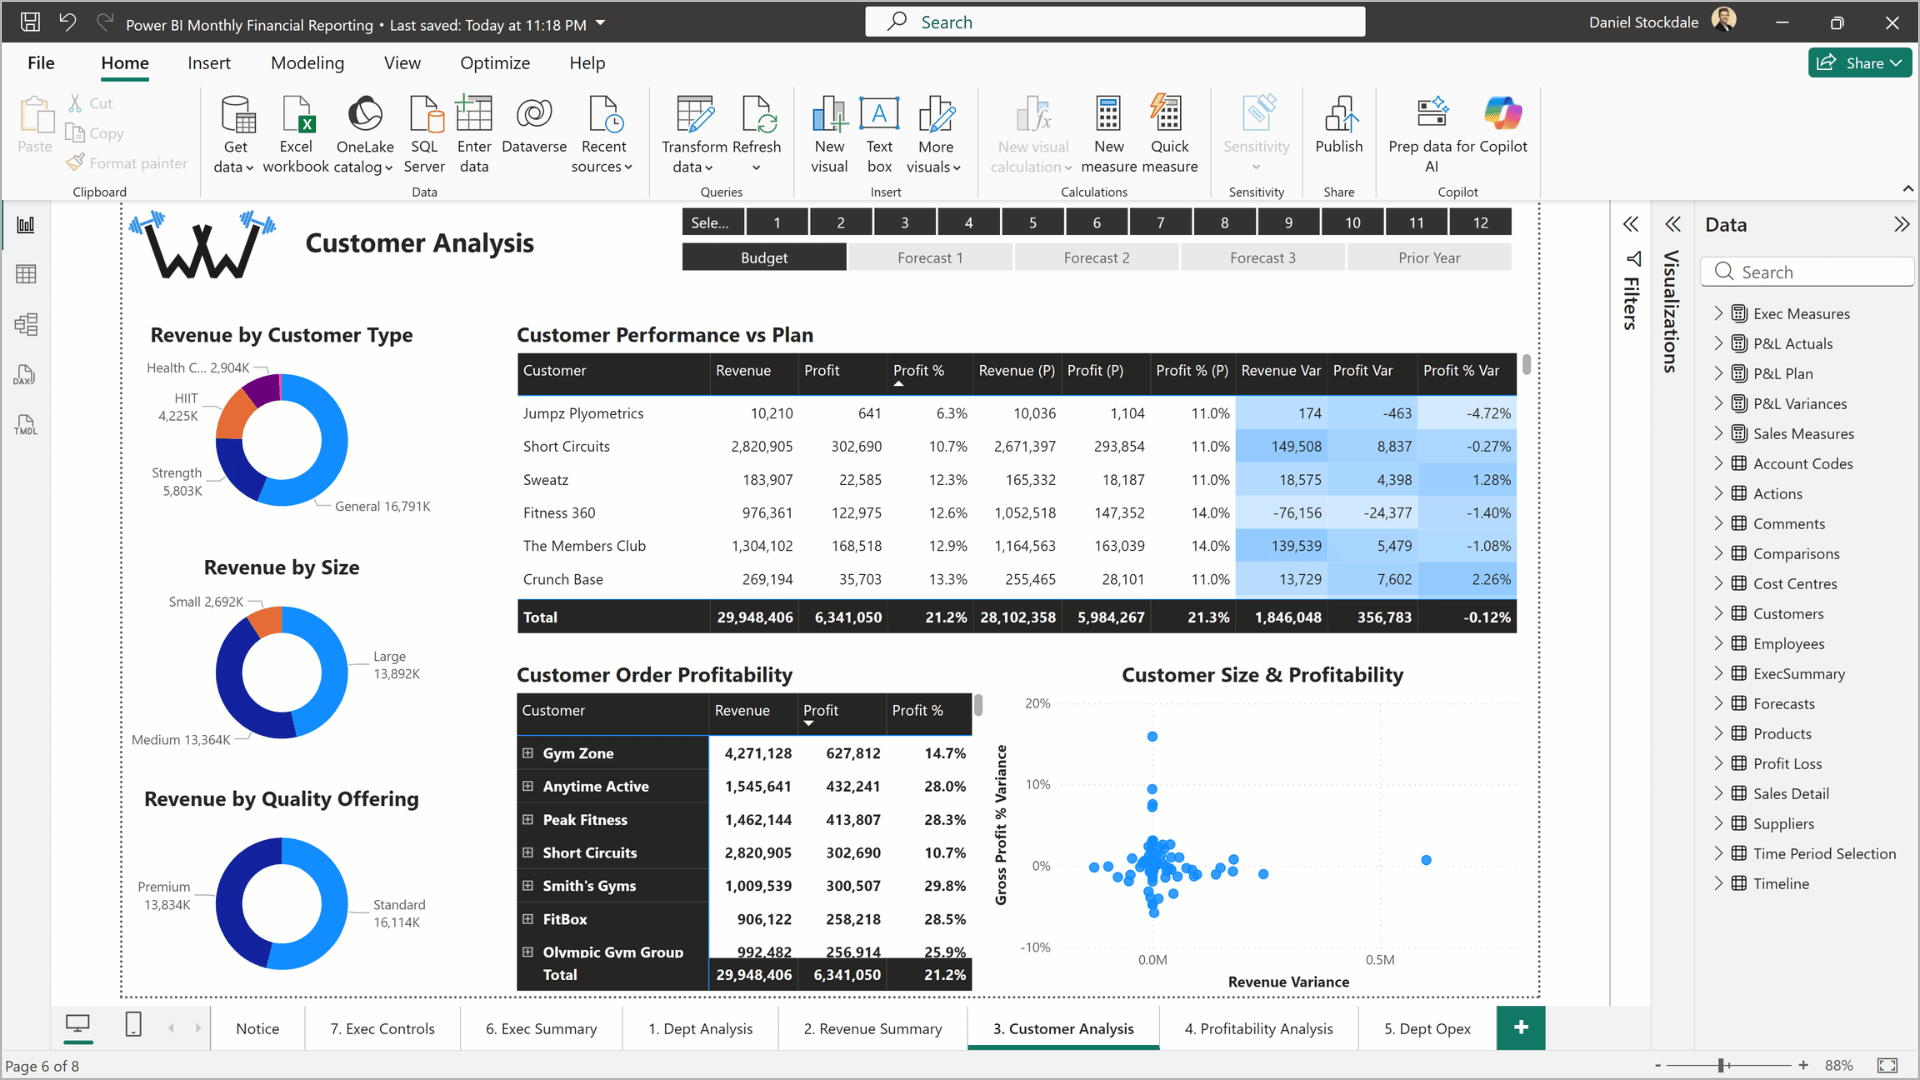The width and height of the screenshot is (1920, 1080).
Task: Expand the Customers table
Action: click(x=1718, y=613)
